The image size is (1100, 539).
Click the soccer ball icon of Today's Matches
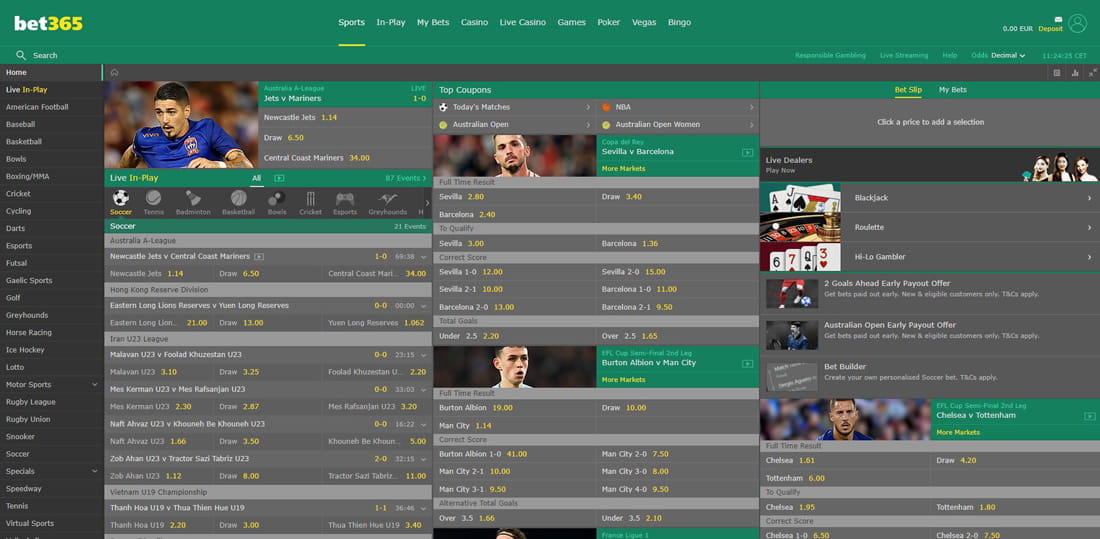click(443, 107)
